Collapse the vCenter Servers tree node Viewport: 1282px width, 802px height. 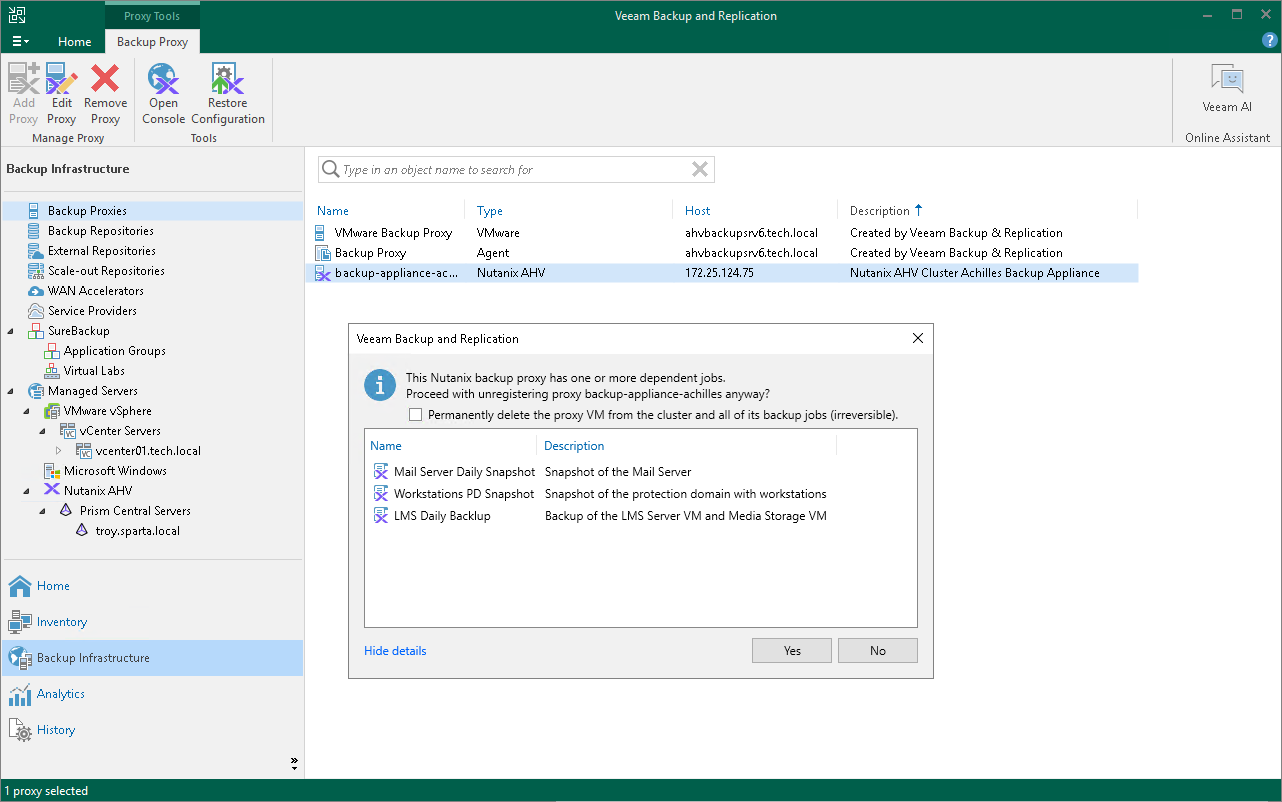pyautogui.click(x=43, y=431)
